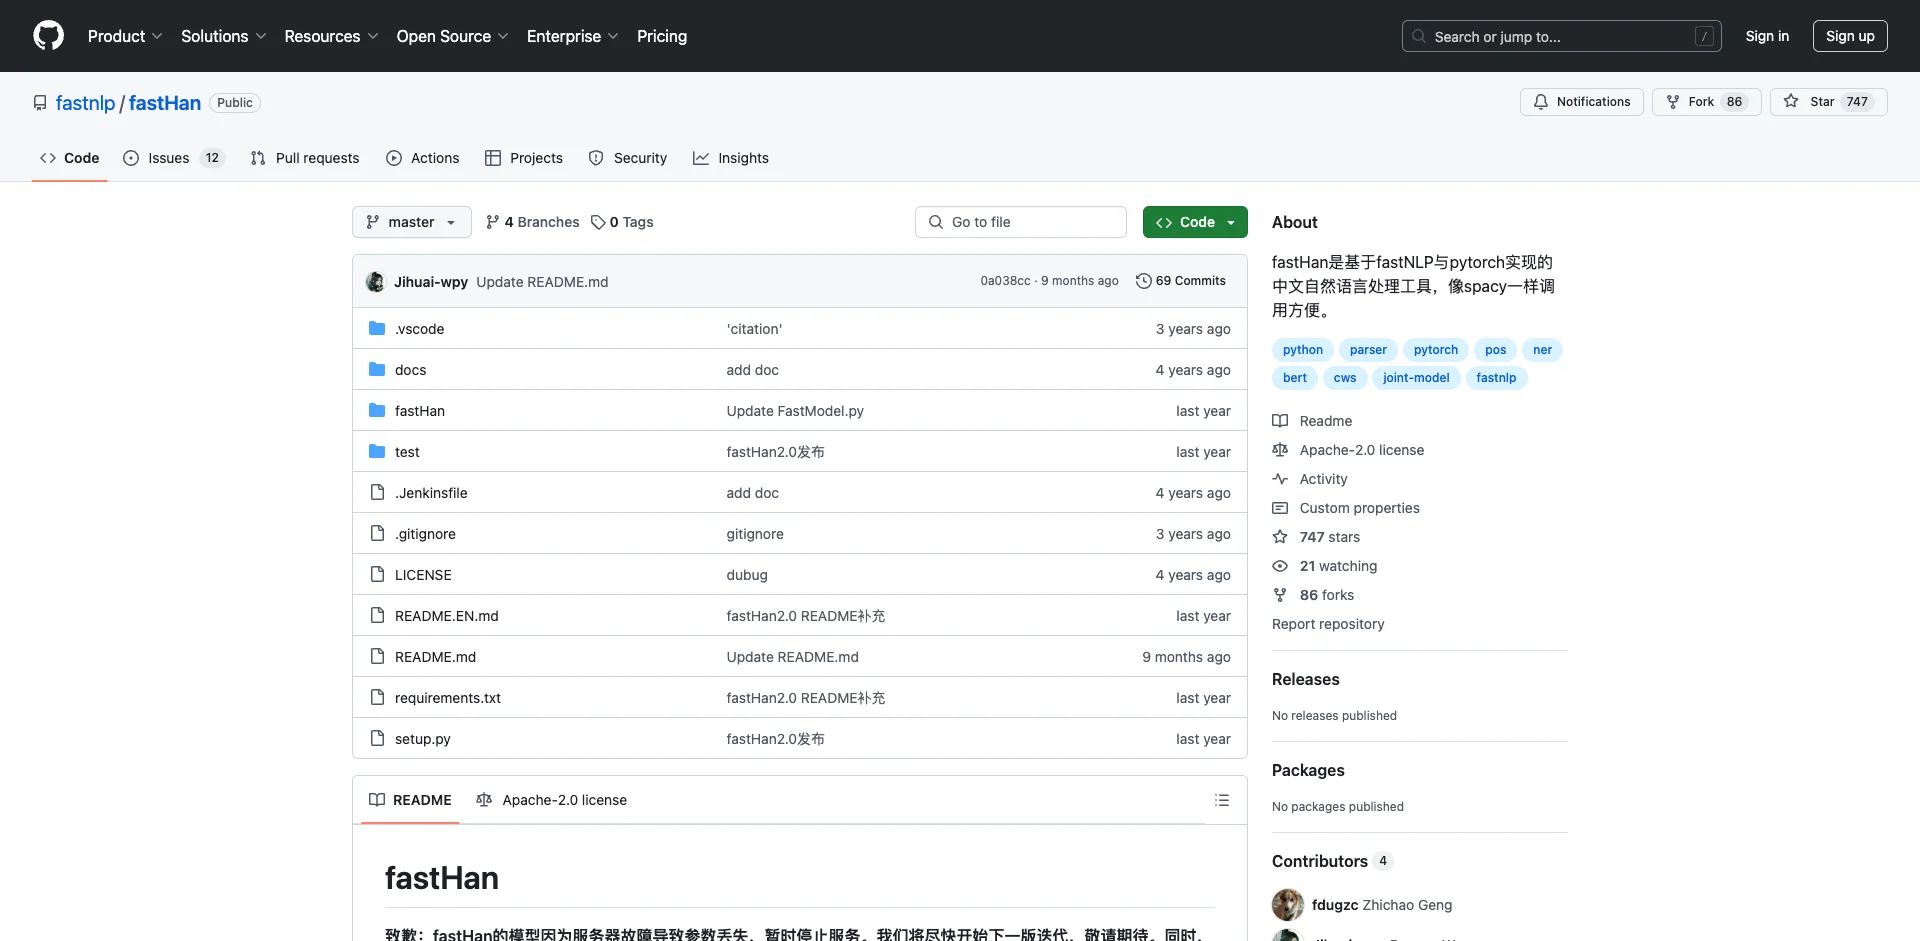Viewport: 1920px width, 941px height.
Task: Click the search magnifier in the top bar
Action: (x=1419, y=36)
